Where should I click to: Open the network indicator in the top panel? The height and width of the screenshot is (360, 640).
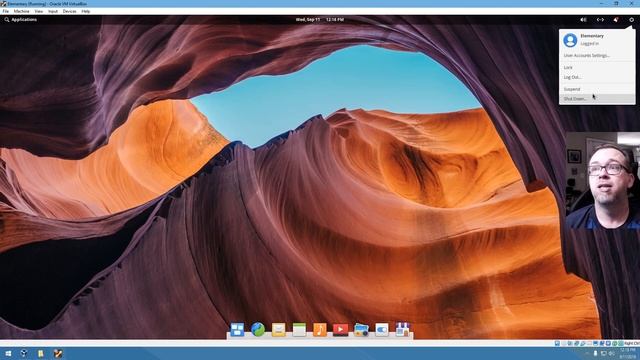point(600,20)
